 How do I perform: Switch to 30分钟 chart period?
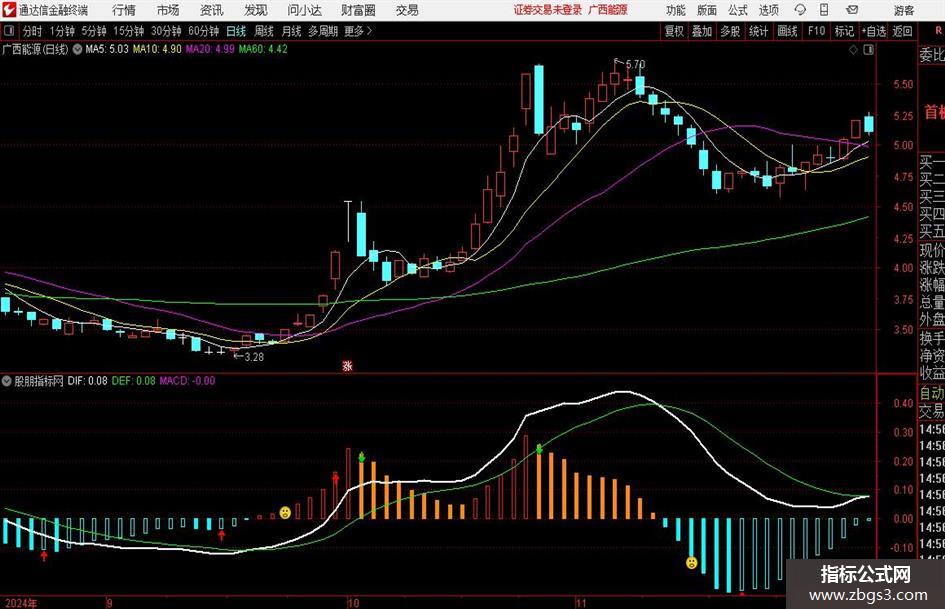pos(166,31)
